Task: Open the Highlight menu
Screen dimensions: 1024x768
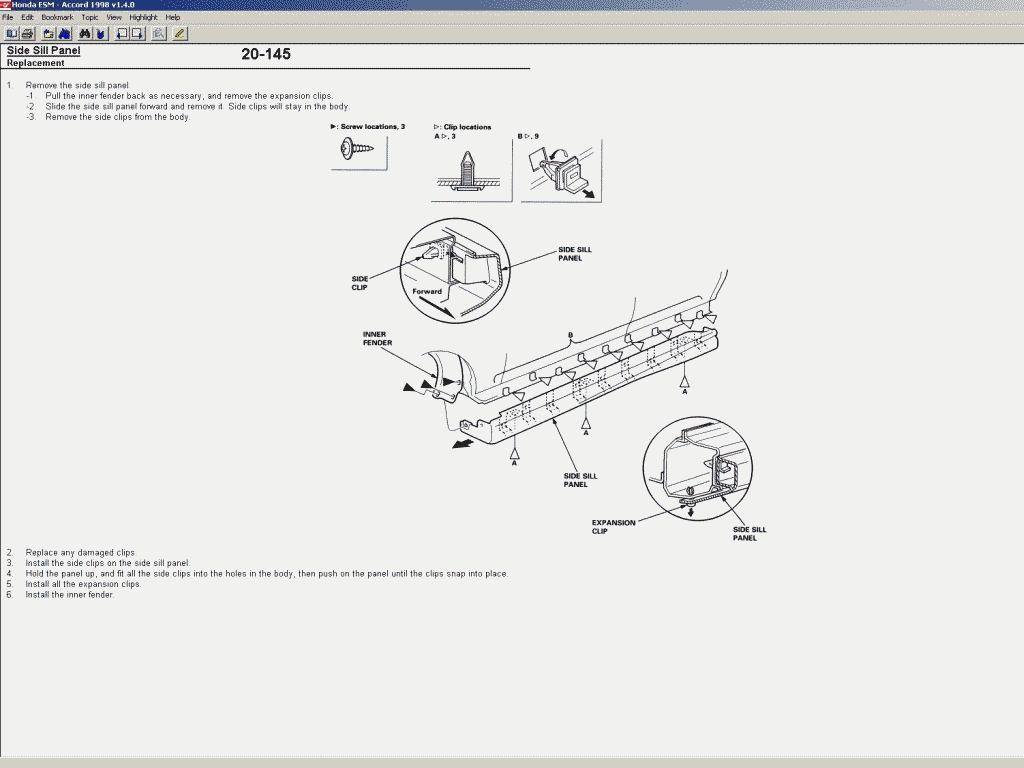Action: 143,17
